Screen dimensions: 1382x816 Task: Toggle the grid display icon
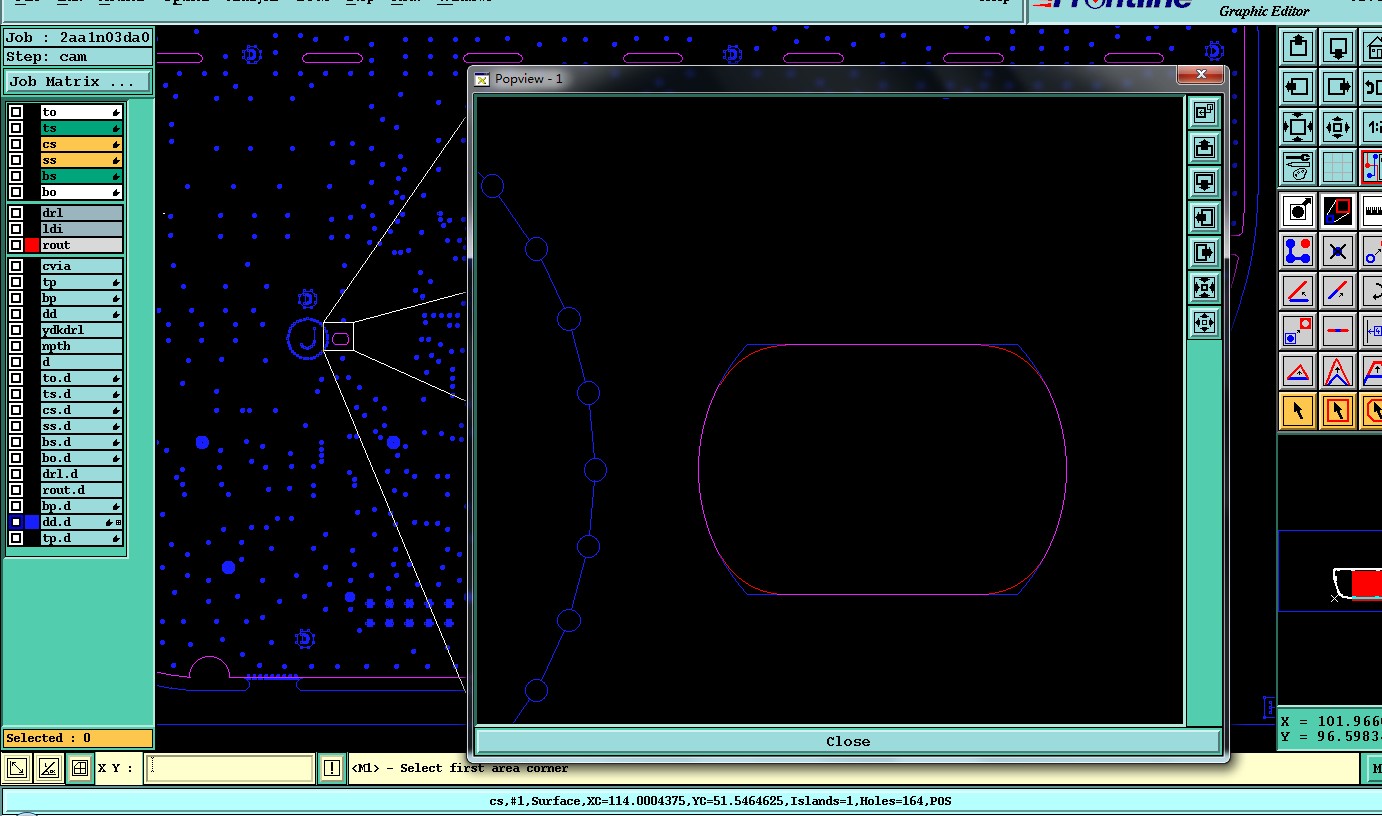click(1338, 167)
